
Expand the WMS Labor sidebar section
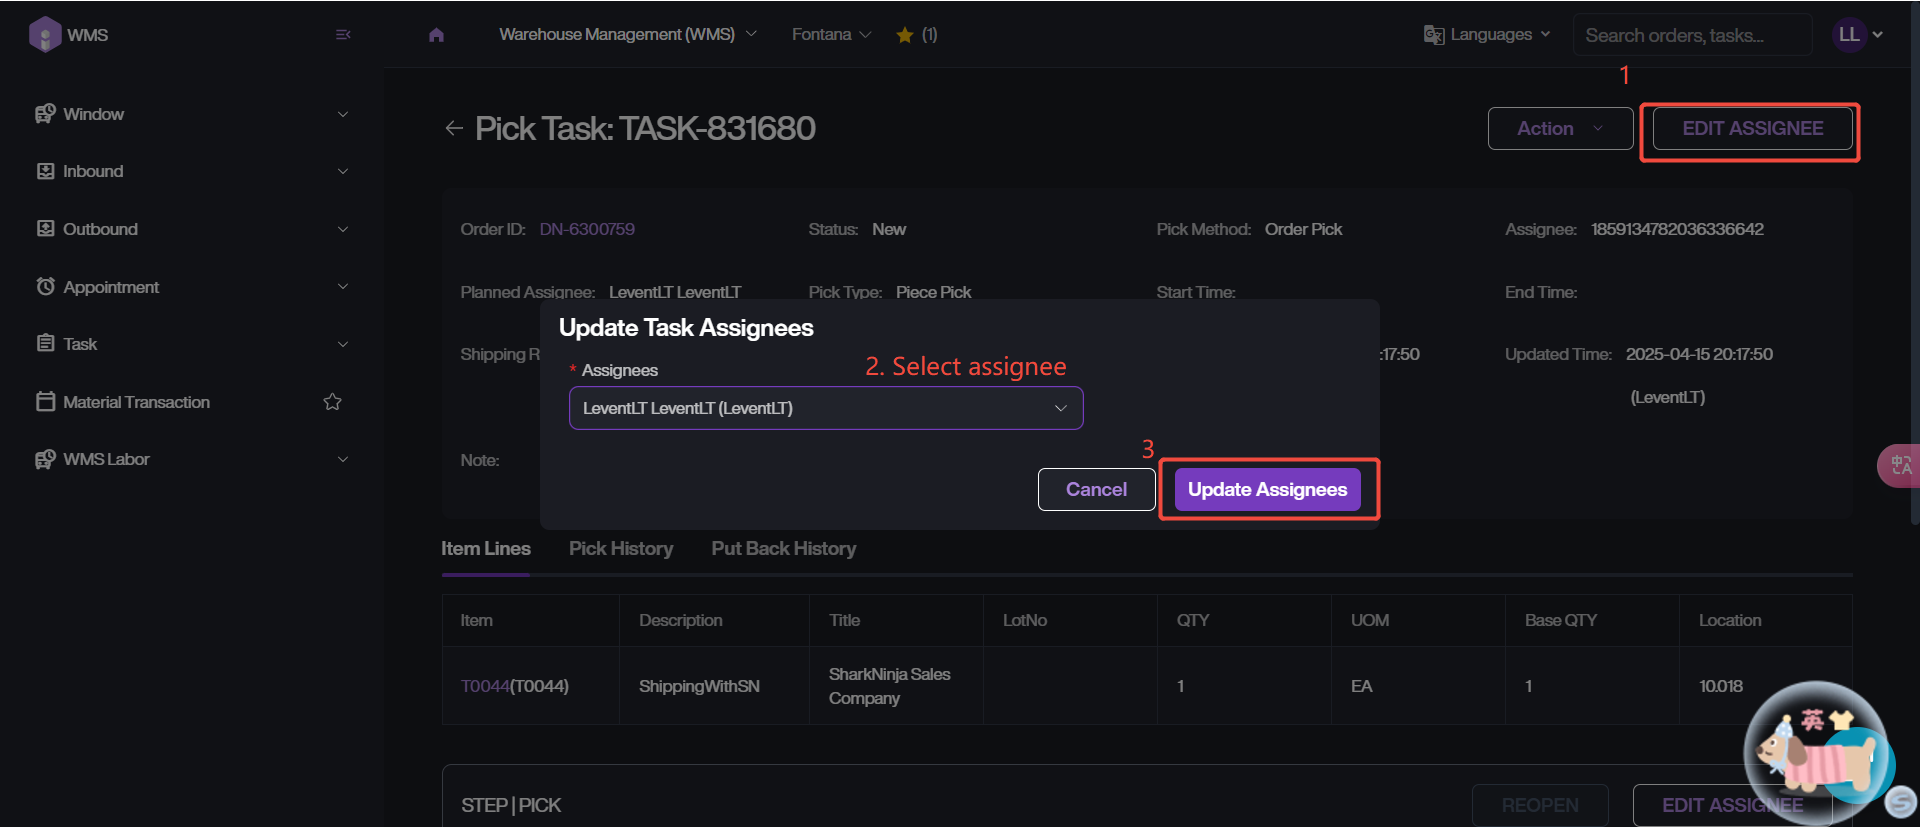click(x=190, y=459)
